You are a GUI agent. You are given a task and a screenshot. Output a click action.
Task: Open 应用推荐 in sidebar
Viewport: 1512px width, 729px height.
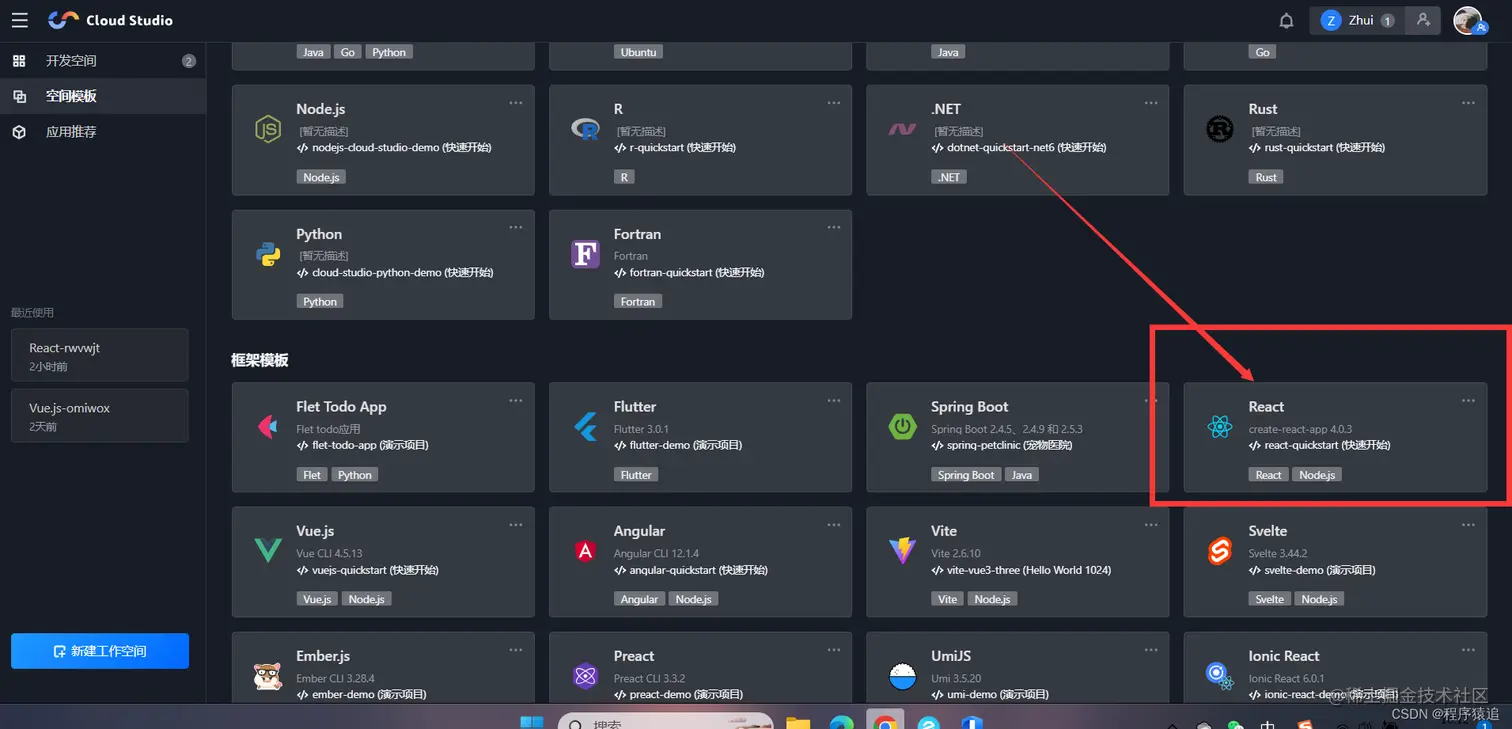[x=103, y=132]
